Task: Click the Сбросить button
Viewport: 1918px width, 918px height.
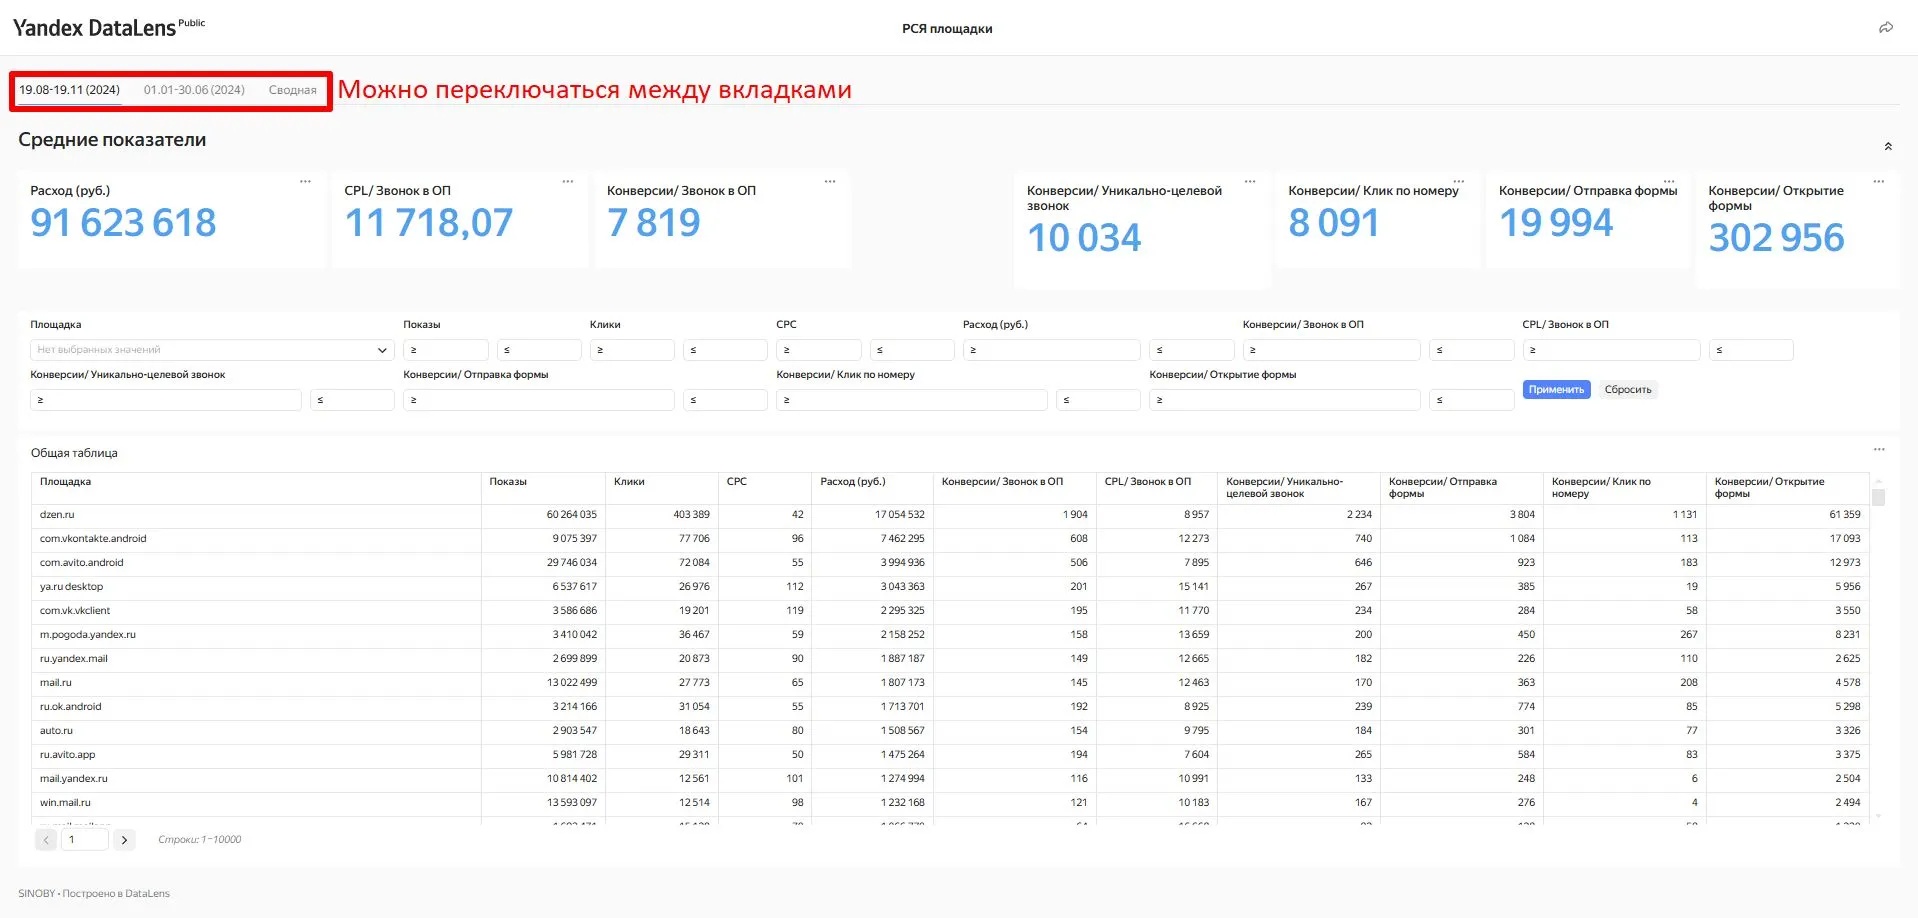Action: (1627, 390)
